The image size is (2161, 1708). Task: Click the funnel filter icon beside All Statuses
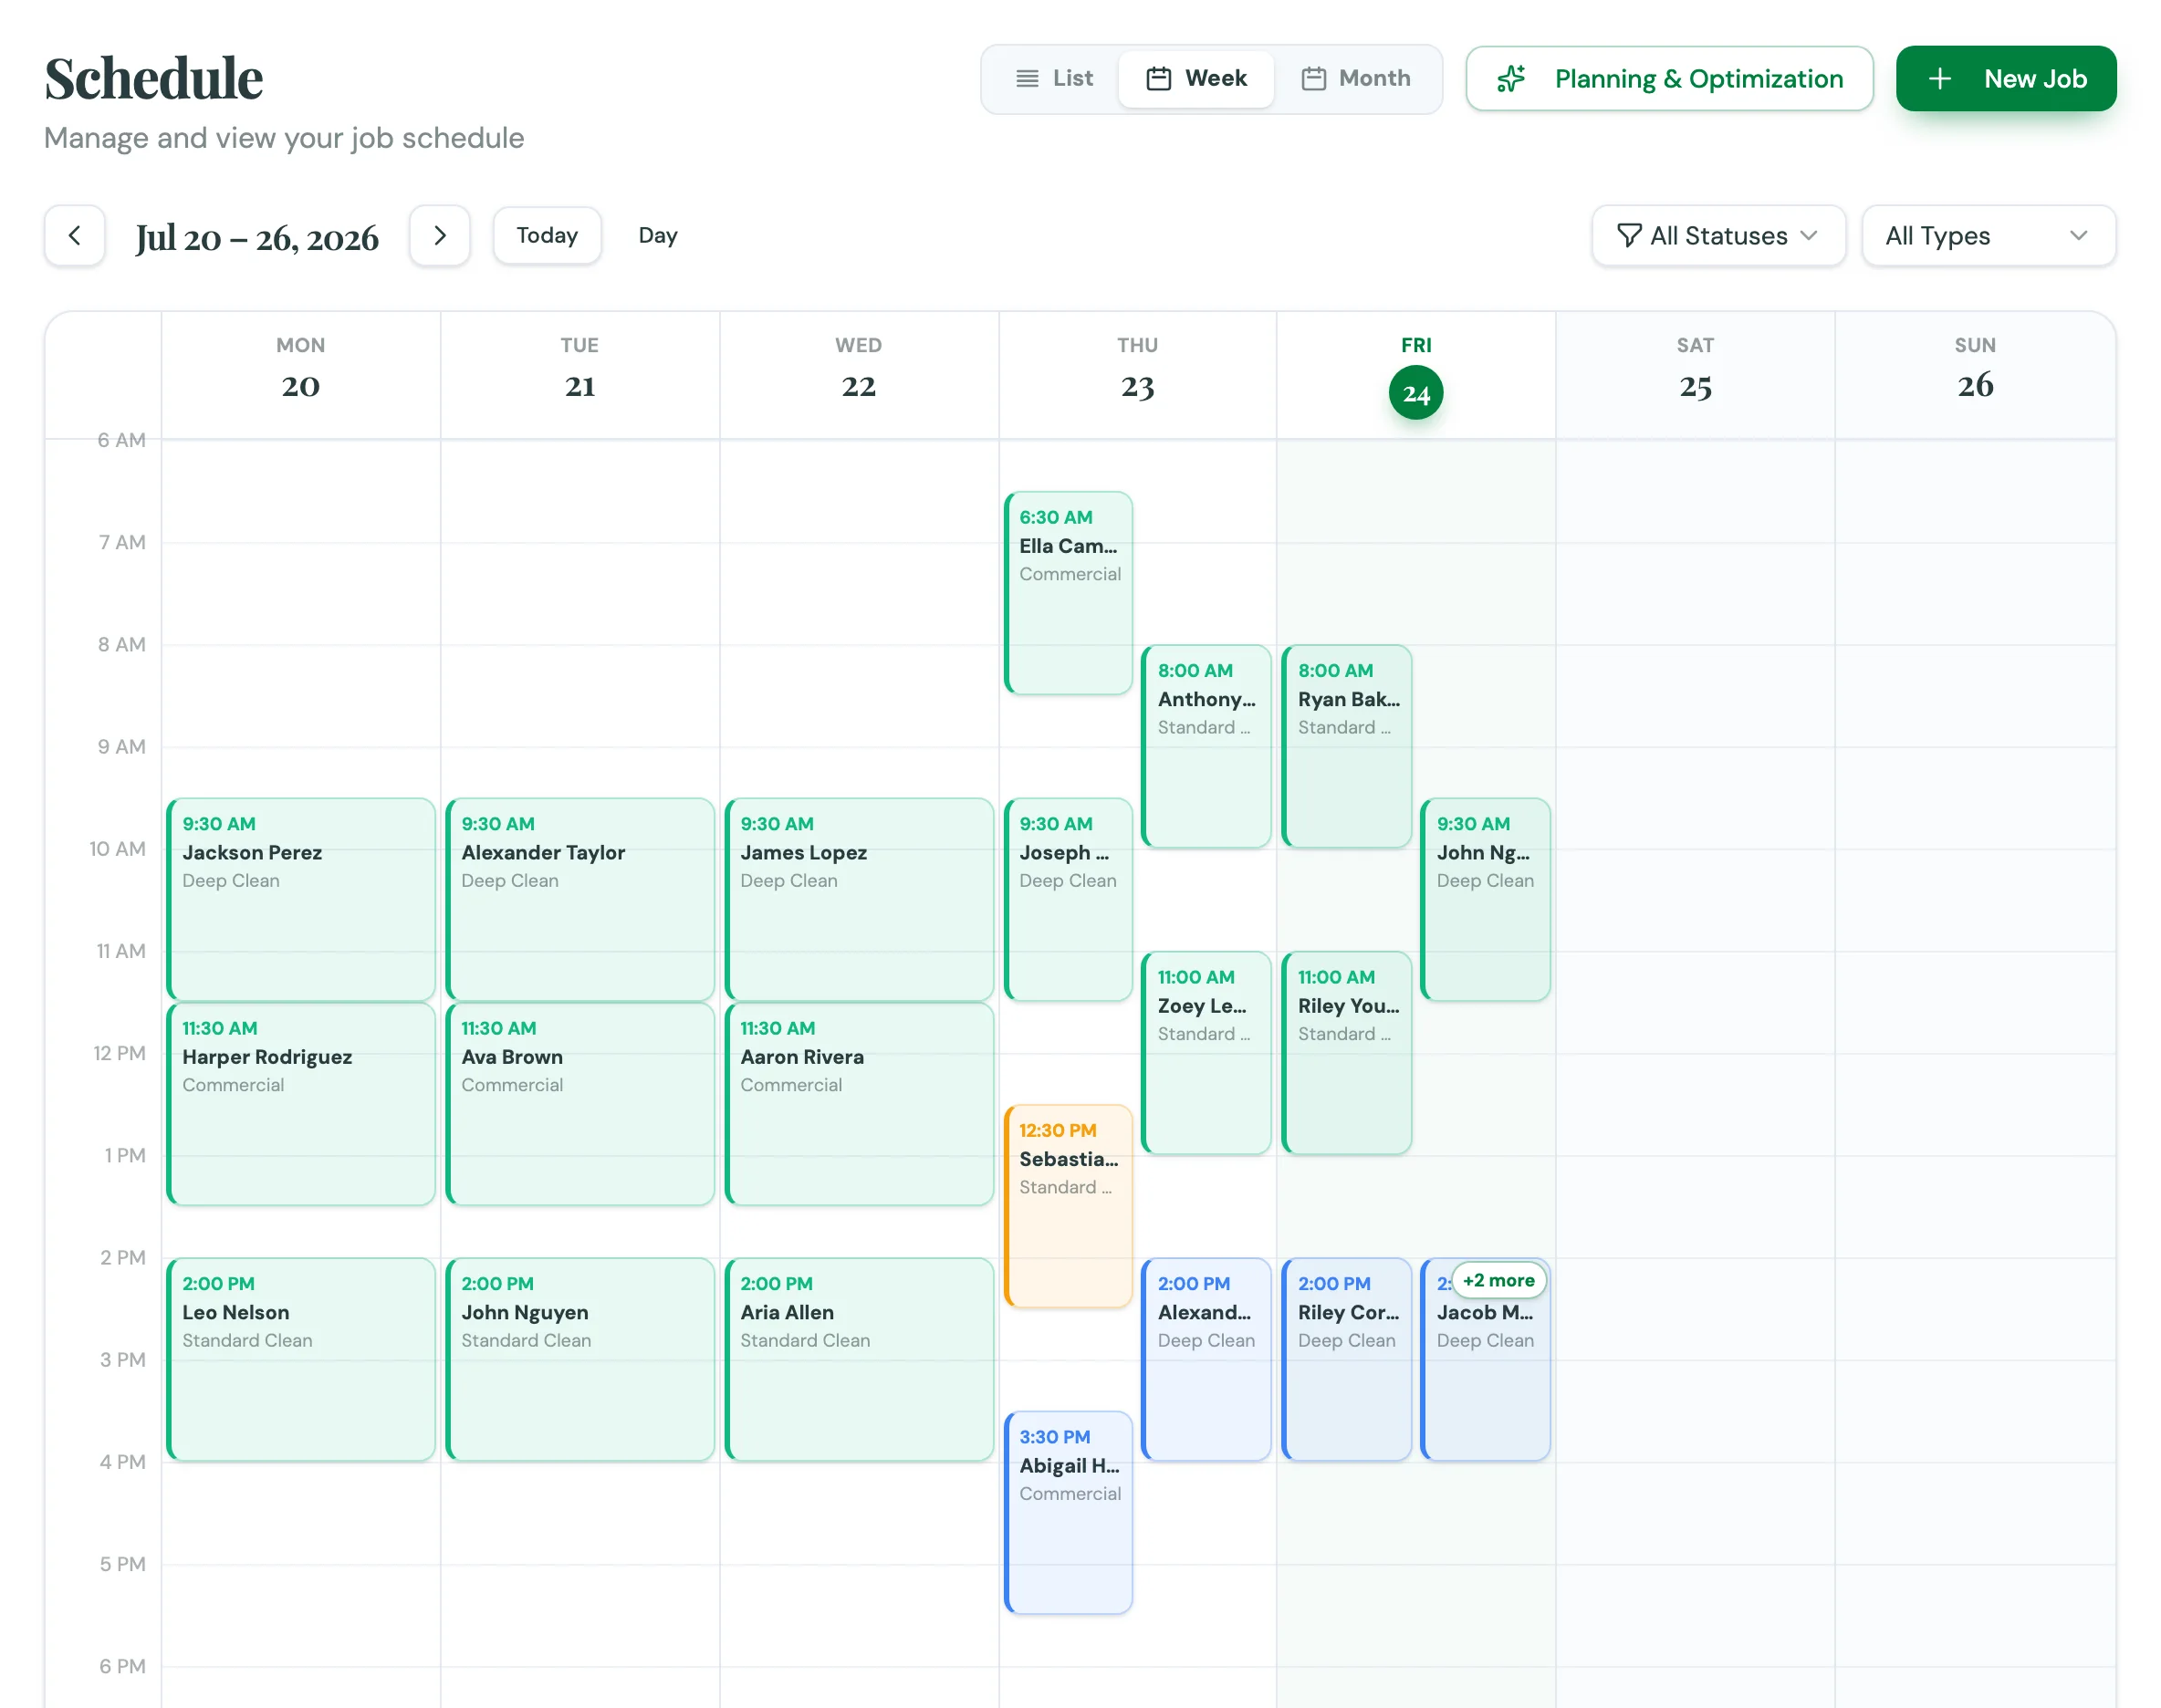point(1629,236)
